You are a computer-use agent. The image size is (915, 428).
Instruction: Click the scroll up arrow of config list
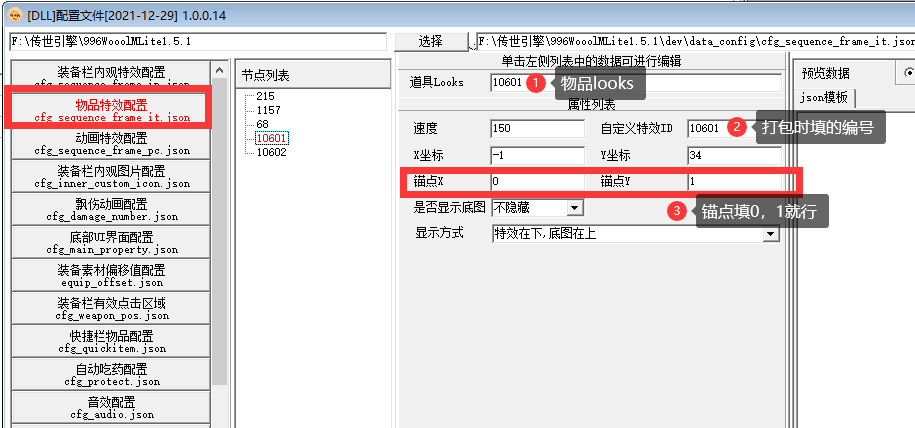[219, 71]
